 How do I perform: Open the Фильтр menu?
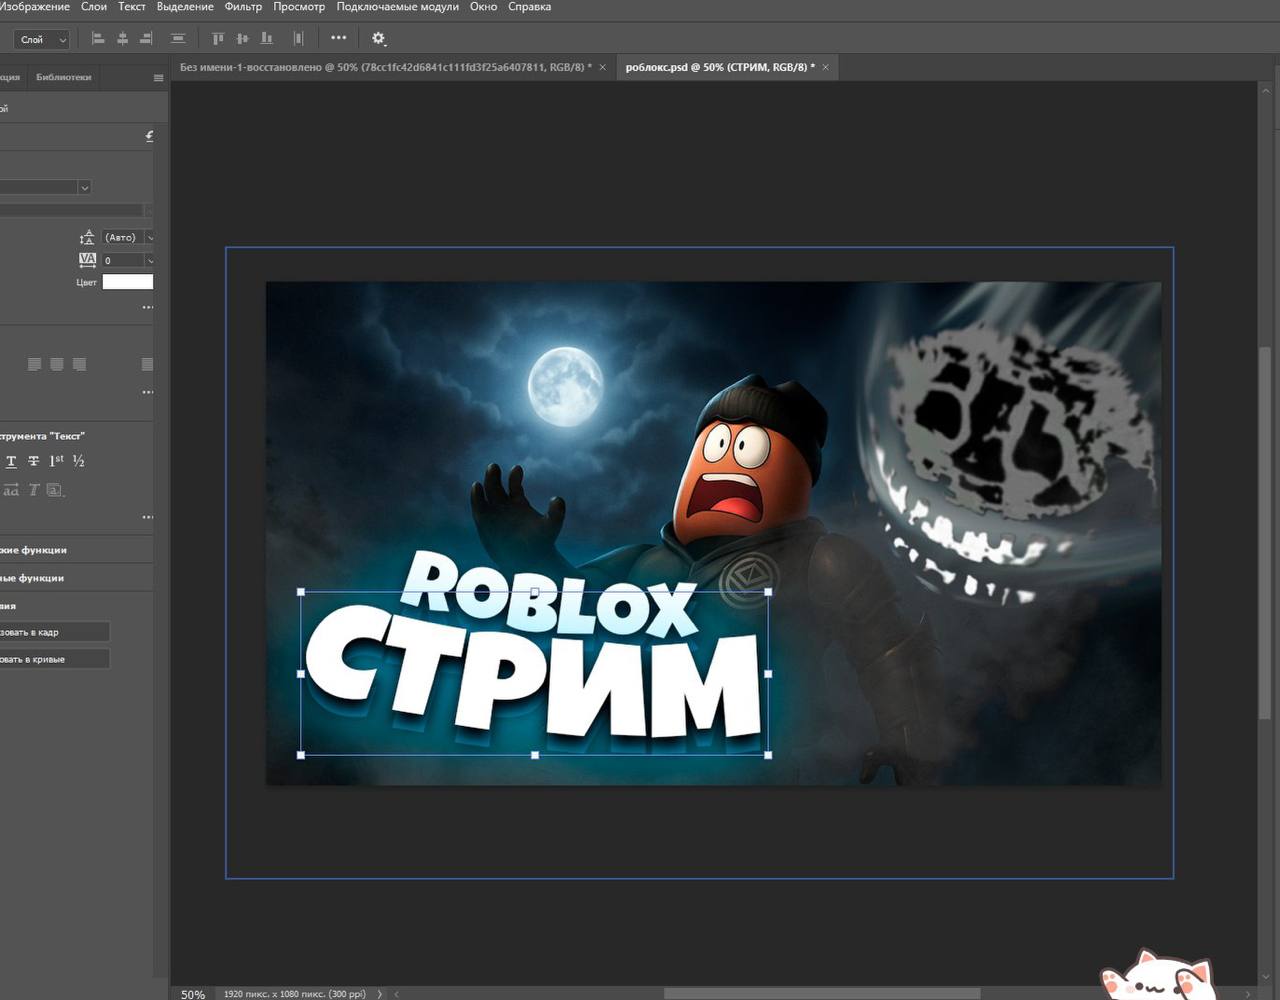(x=243, y=6)
